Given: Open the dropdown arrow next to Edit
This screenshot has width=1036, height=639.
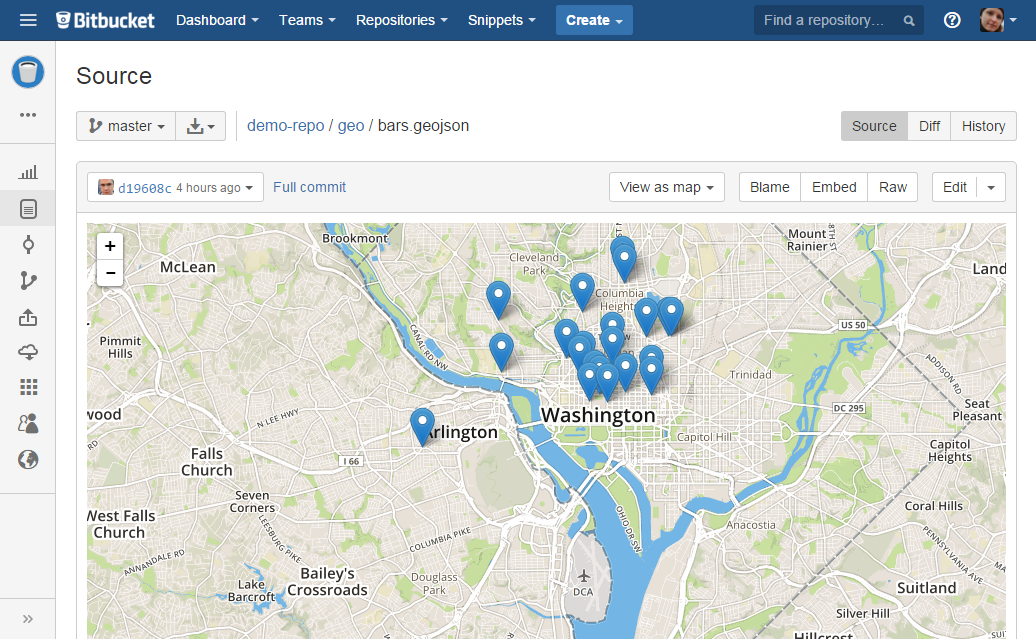Looking at the screenshot, I should point(991,187).
